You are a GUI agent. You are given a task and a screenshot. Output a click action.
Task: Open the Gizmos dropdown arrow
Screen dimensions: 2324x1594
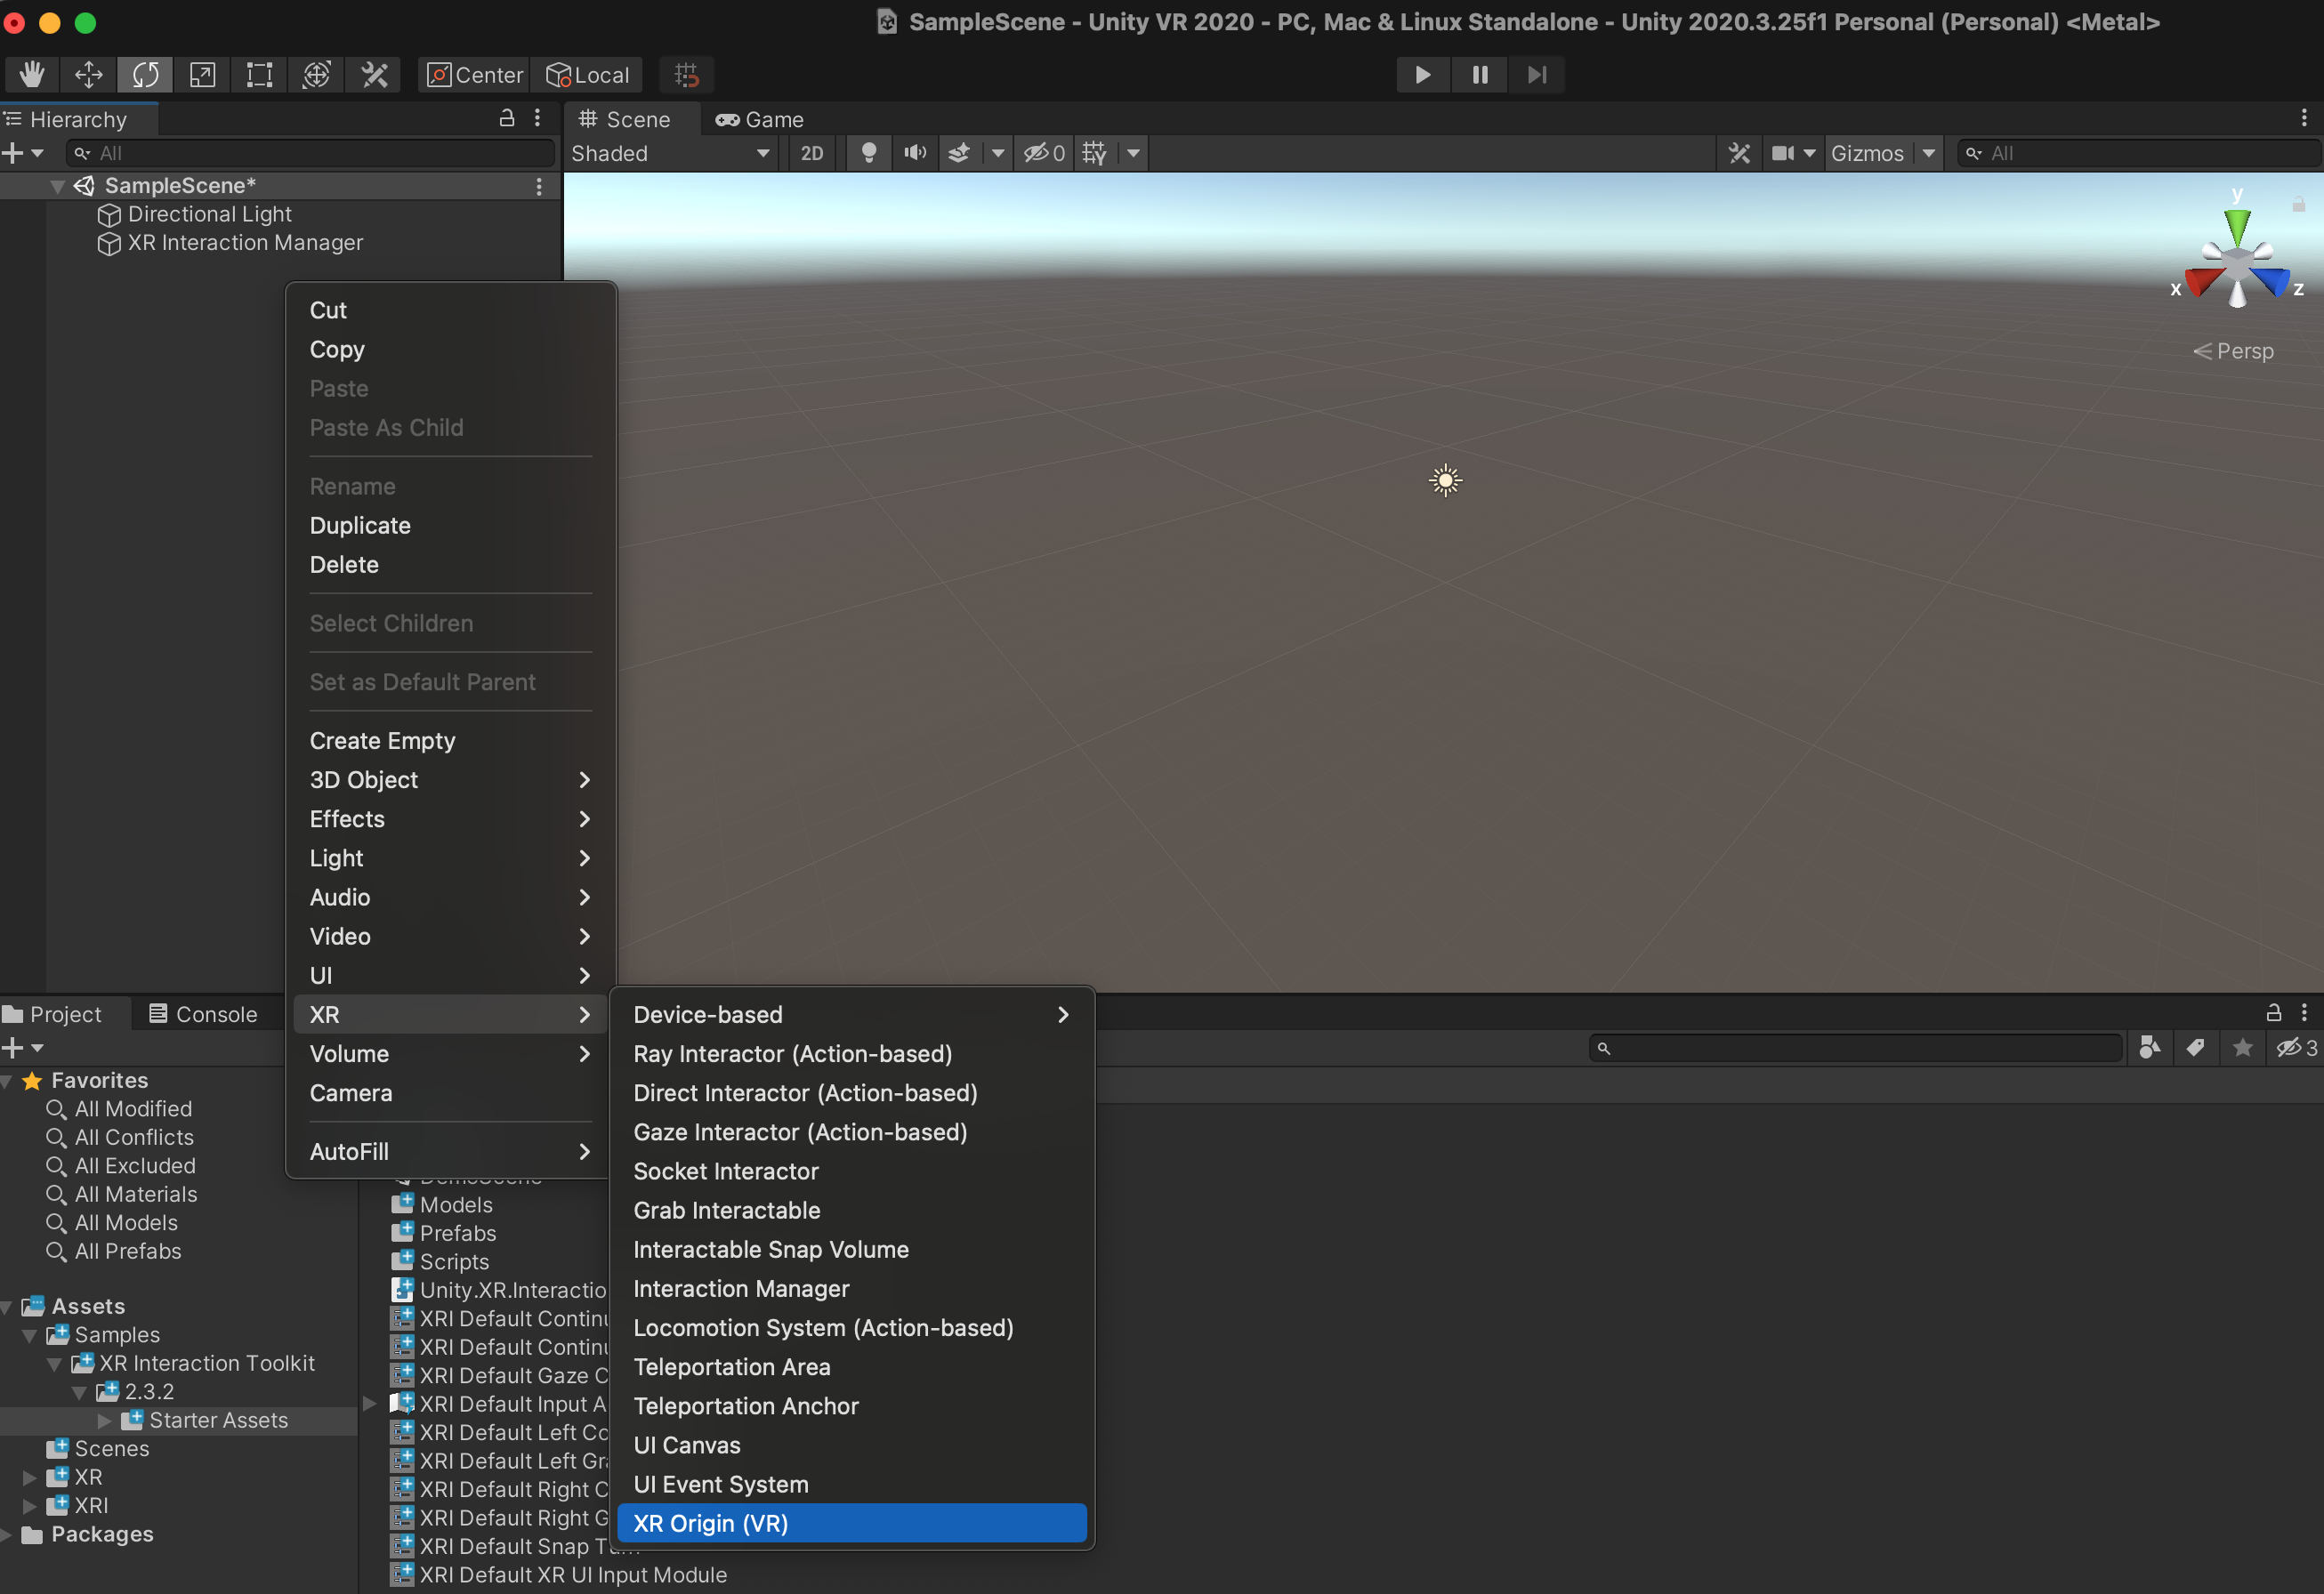tap(1929, 153)
